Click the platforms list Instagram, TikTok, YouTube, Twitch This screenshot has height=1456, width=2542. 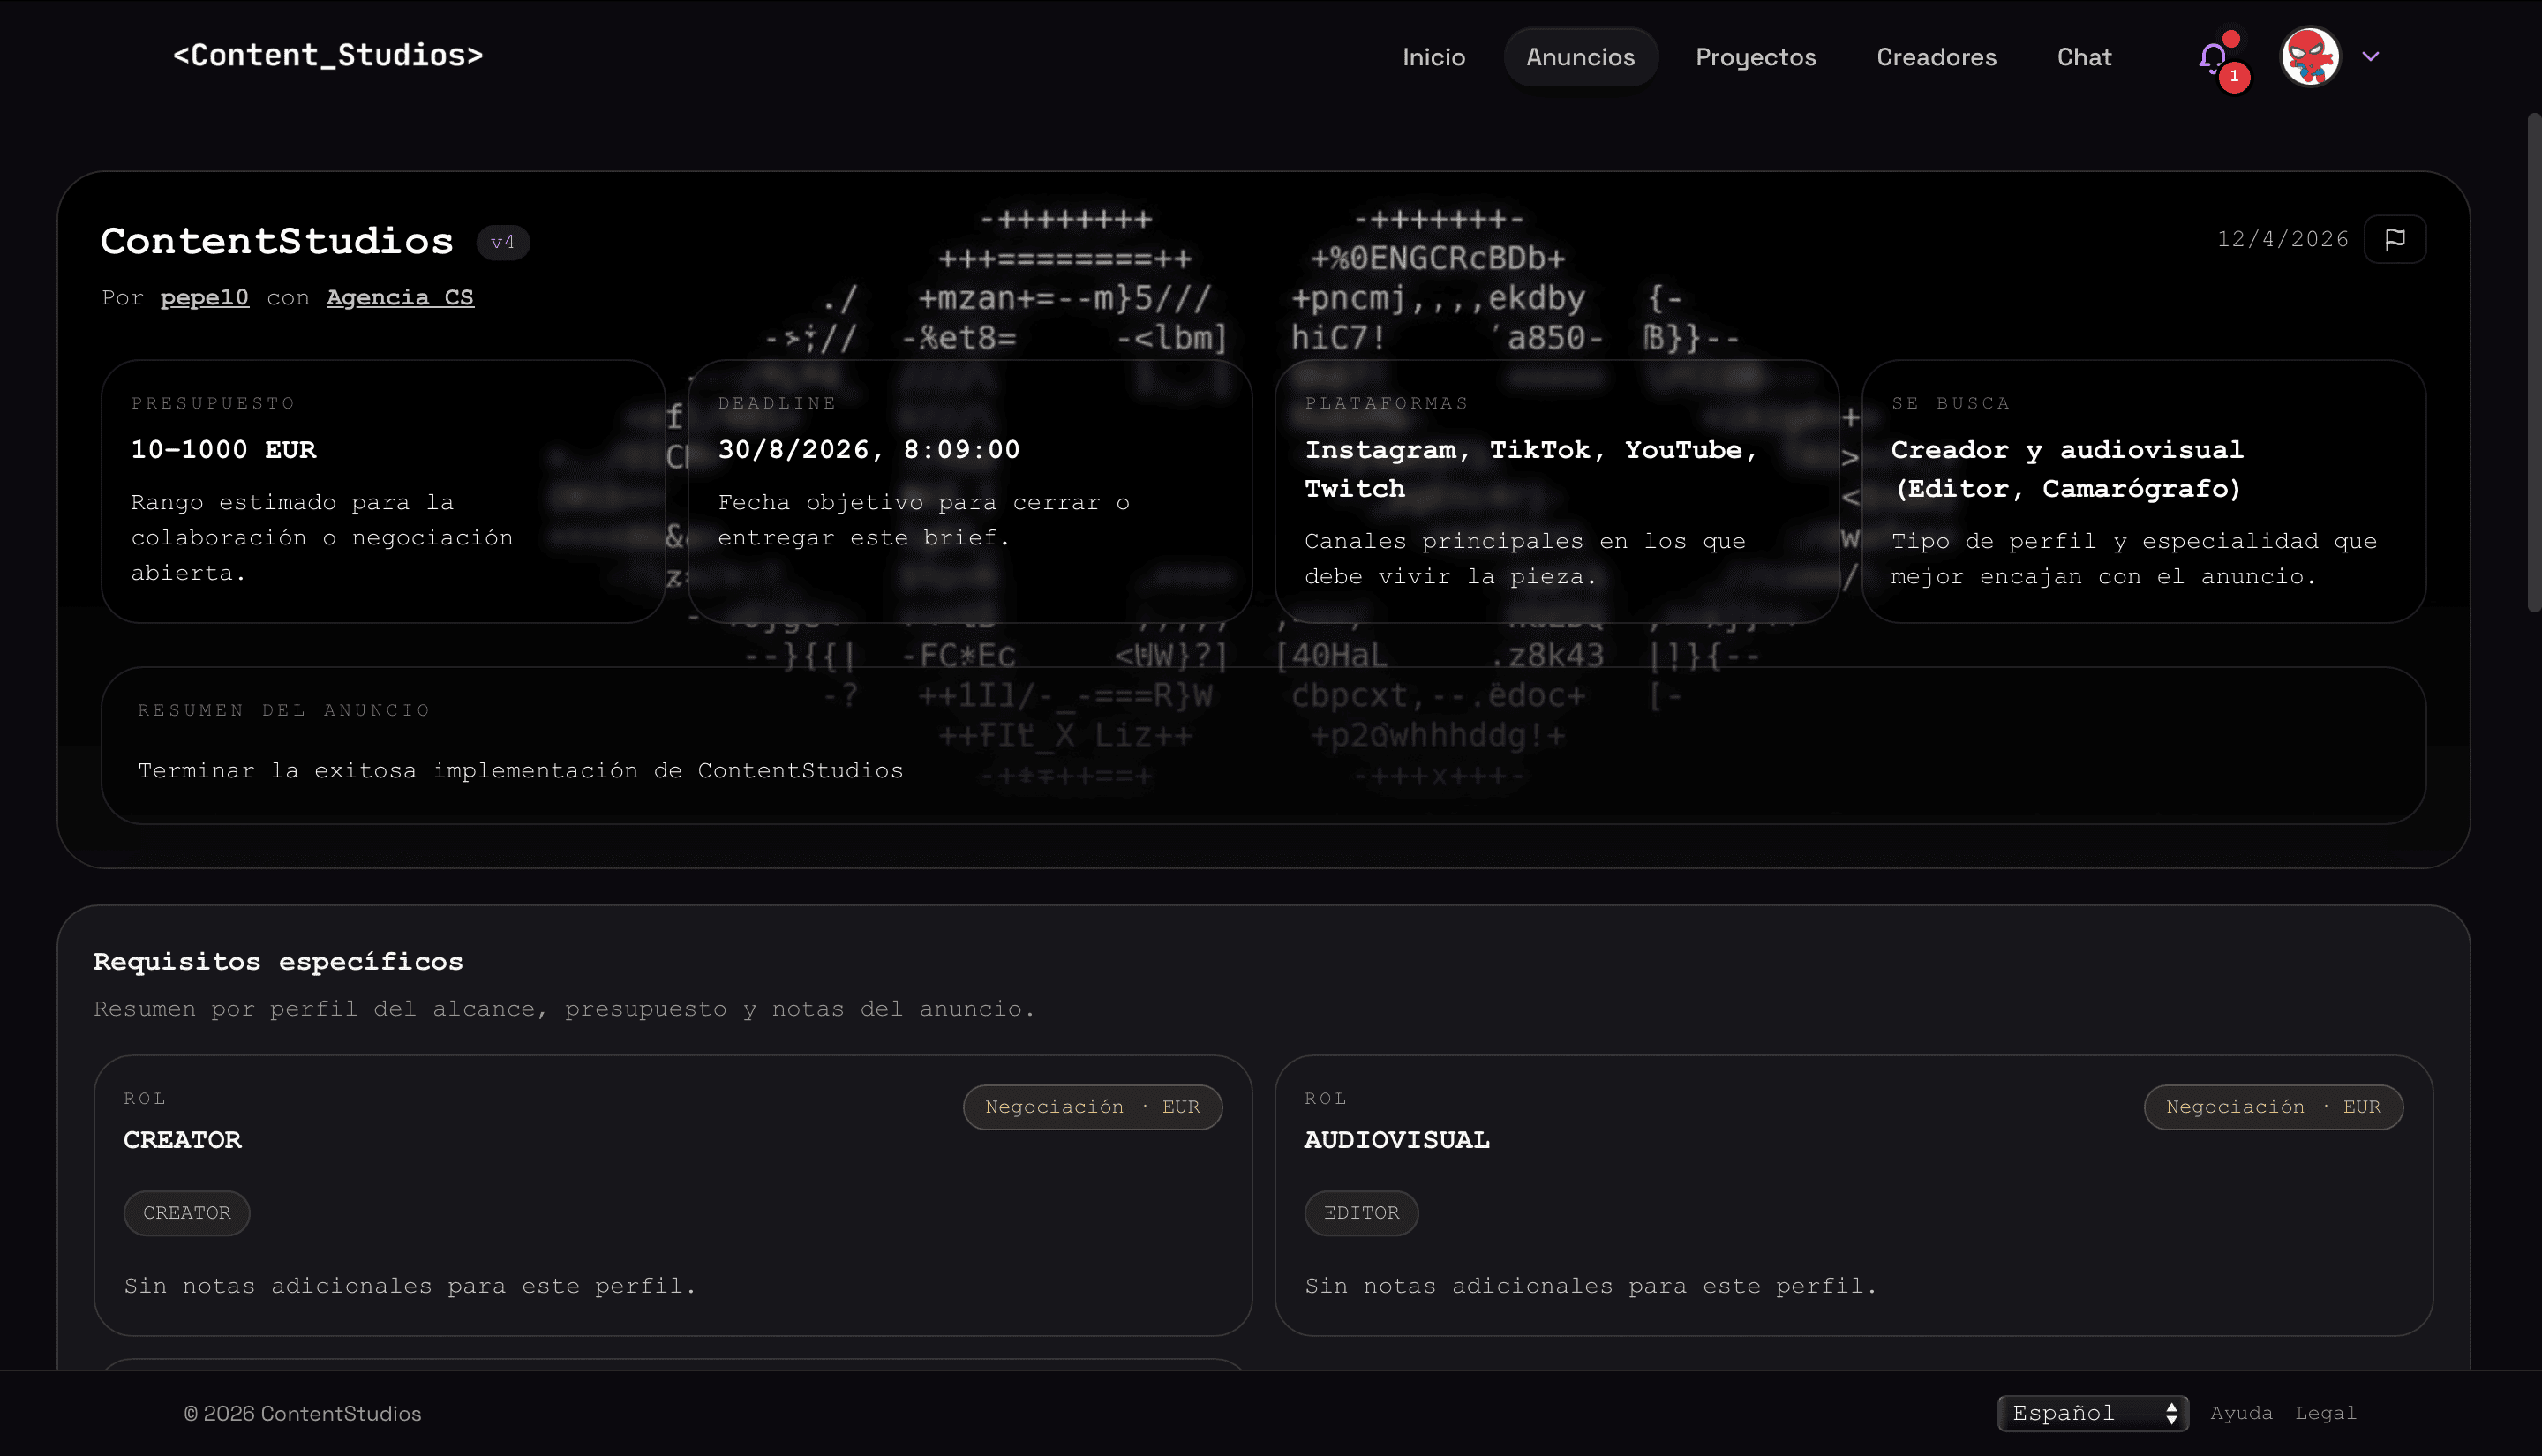pyautogui.click(x=1531, y=469)
